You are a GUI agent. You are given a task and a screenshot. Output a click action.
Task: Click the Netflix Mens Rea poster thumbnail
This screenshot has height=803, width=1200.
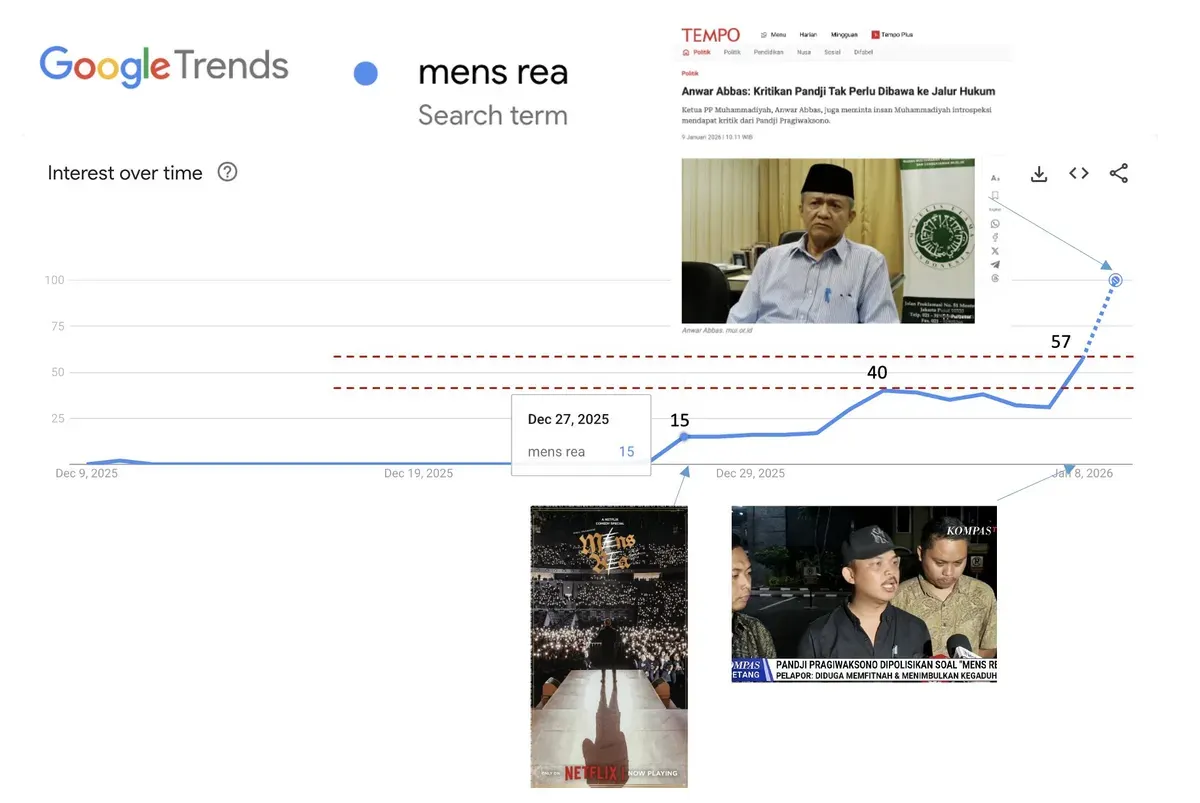[x=609, y=646]
